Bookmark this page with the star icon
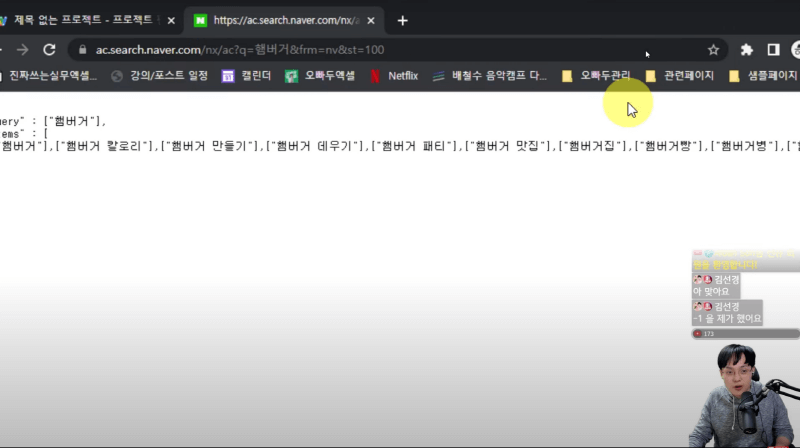This screenshot has width=800, height=448. click(713, 49)
